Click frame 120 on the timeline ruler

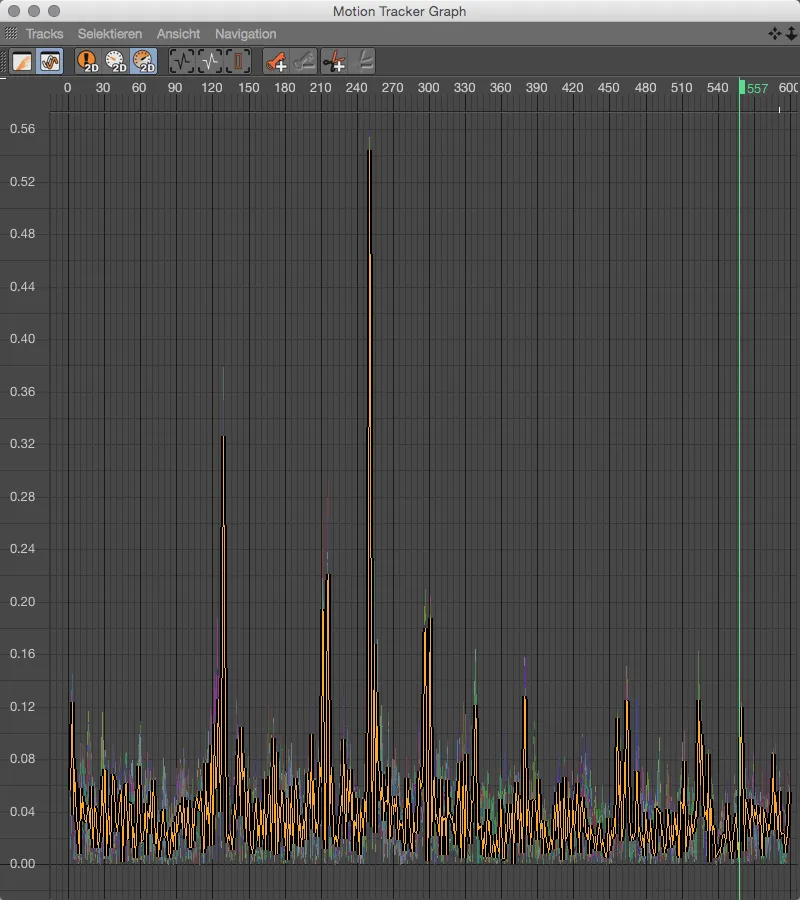[x=211, y=88]
